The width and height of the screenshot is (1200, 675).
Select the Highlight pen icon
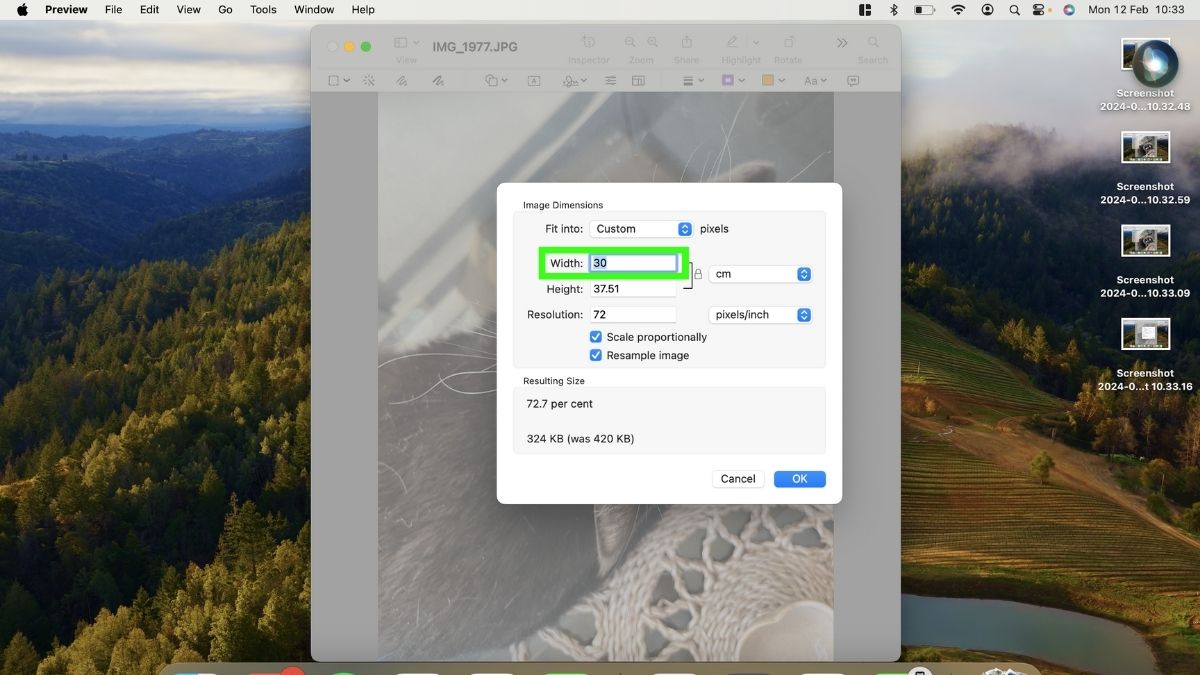[x=732, y=43]
